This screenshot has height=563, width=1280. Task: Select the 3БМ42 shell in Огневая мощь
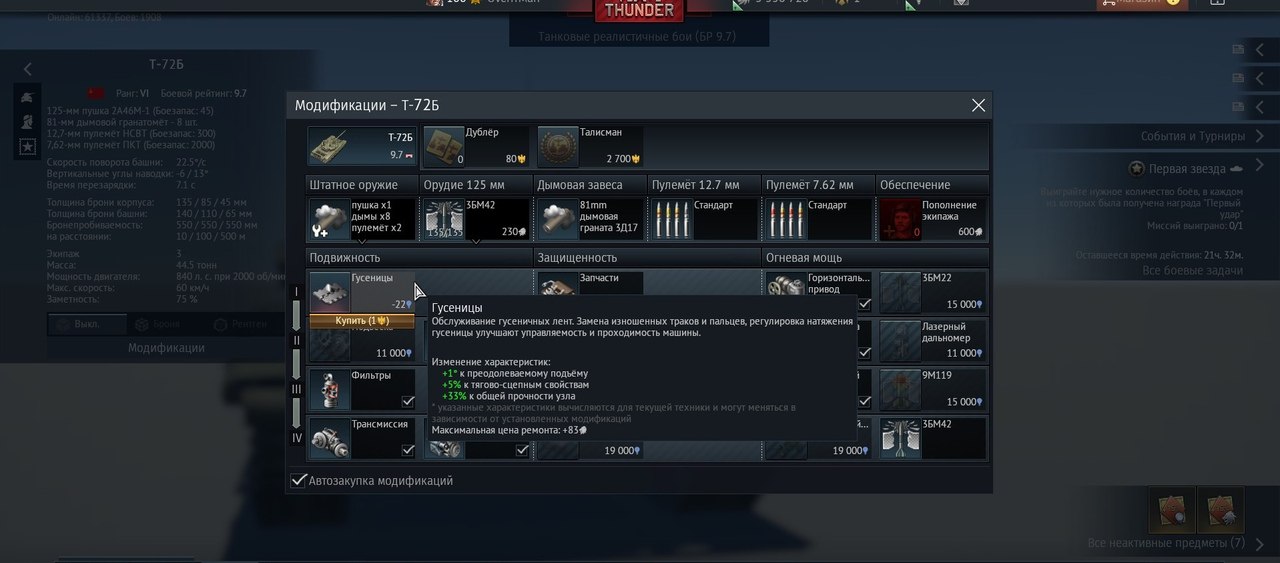pyautogui.click(x=932, y=437)
